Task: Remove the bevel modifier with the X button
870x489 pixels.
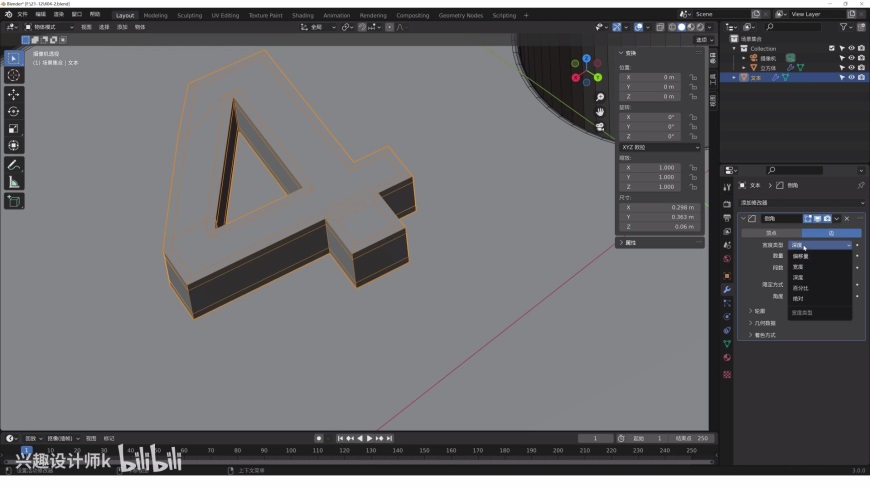Action: pyautogui.click(x=847, y=219)
